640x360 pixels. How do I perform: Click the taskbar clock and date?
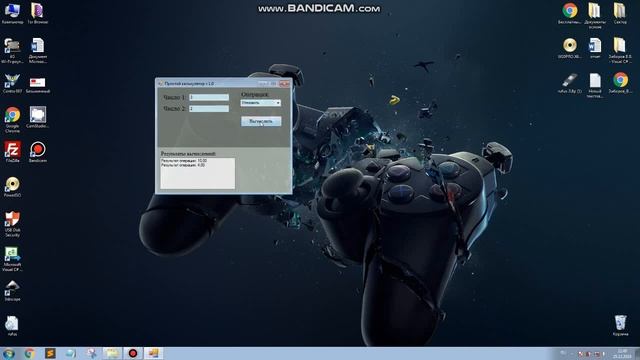[622, 353]
